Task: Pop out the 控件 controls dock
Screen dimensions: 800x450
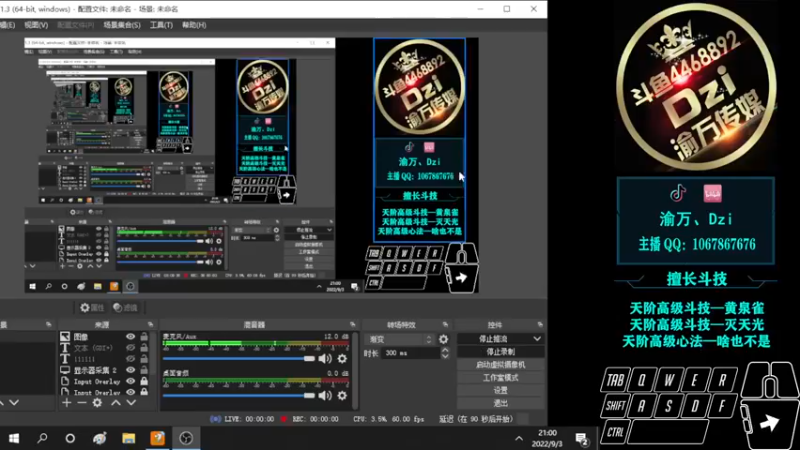Action: (x=540, y=324)
